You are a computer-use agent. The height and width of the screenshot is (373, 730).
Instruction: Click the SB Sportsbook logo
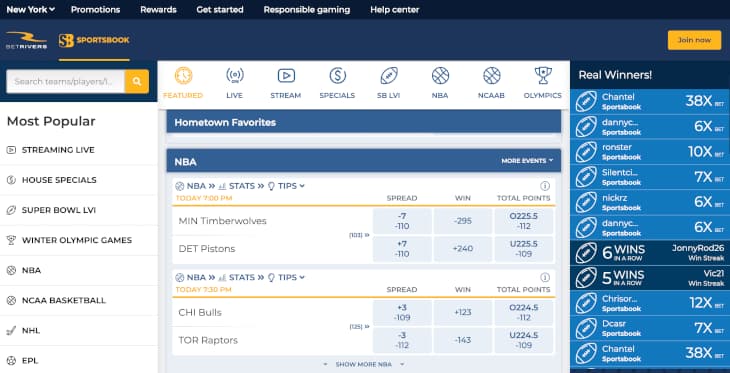click(94, 41)
